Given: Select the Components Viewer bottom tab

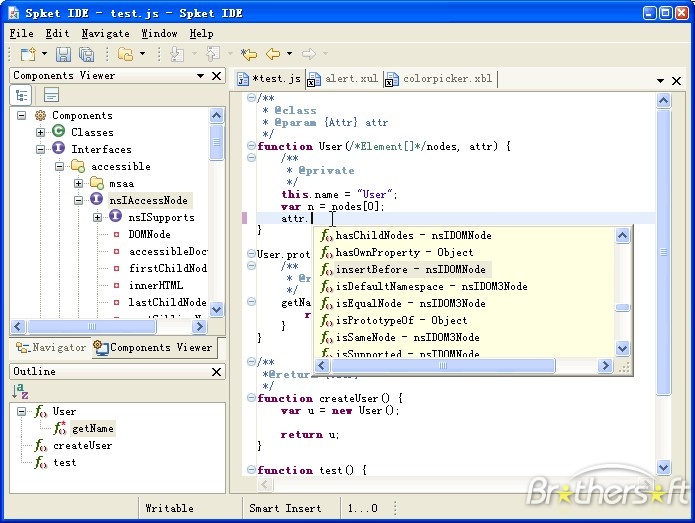Looking at the screenshot, I should tap(154, 347).
